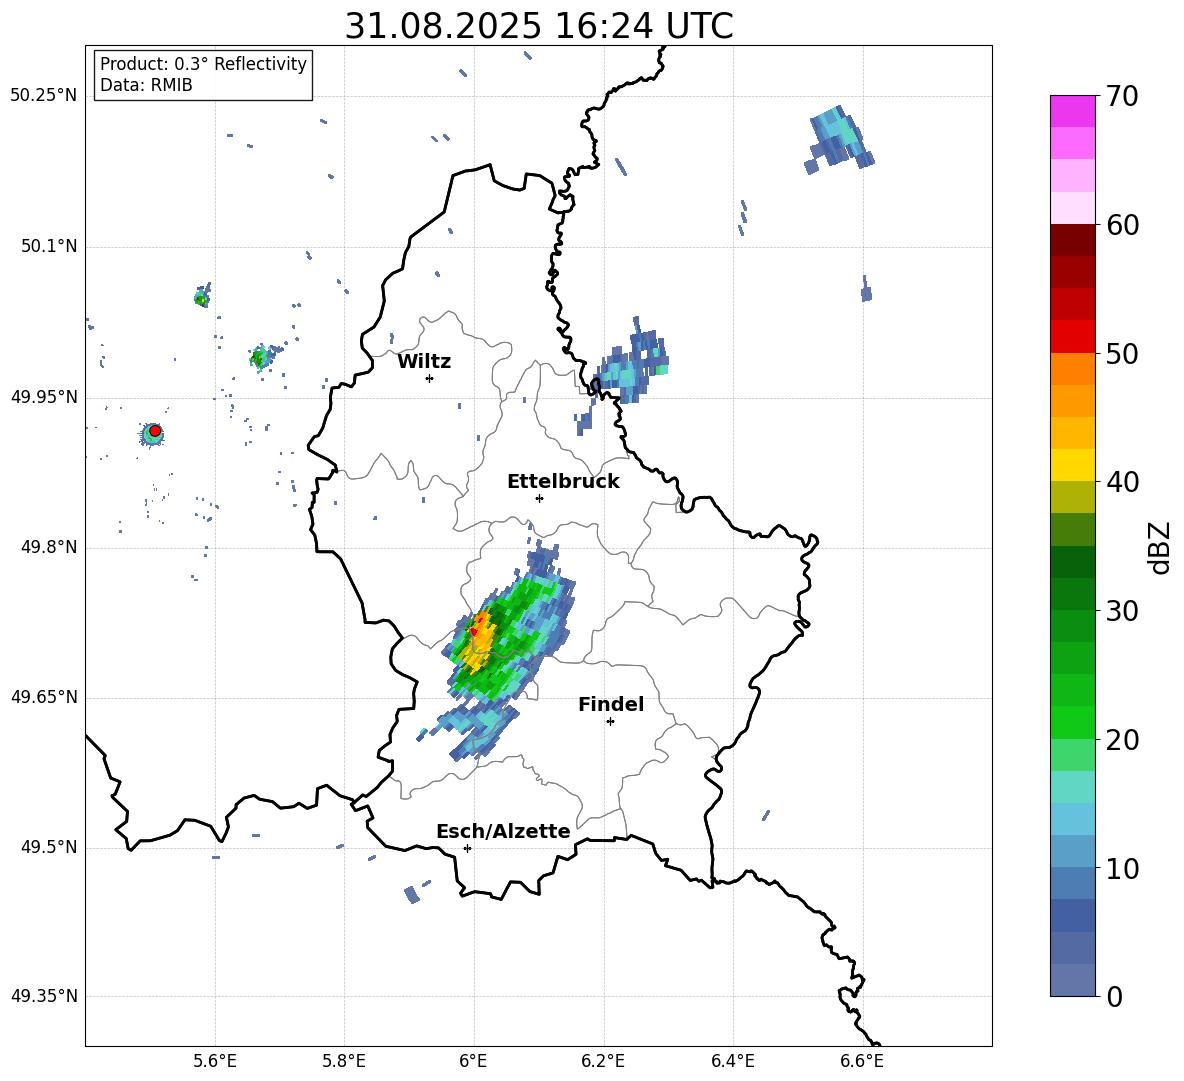This screenshot has height=1081, width=1184.
Task: Click the dark green swatch between 30 and 40
Action: click(1072, 562)
